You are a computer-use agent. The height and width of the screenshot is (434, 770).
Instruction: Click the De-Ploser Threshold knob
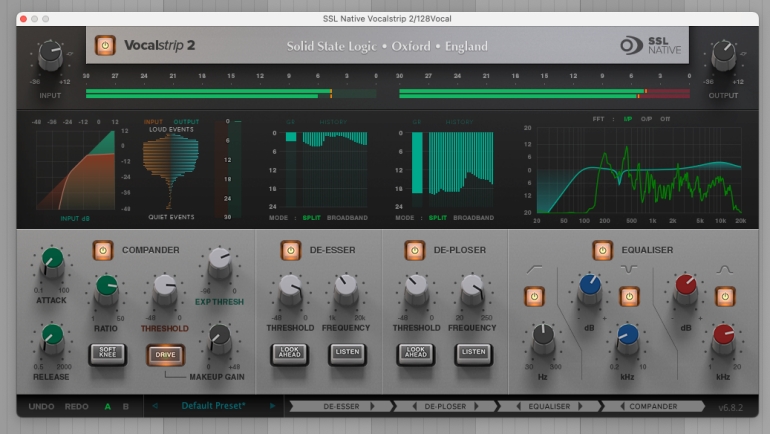coord(416,289)
